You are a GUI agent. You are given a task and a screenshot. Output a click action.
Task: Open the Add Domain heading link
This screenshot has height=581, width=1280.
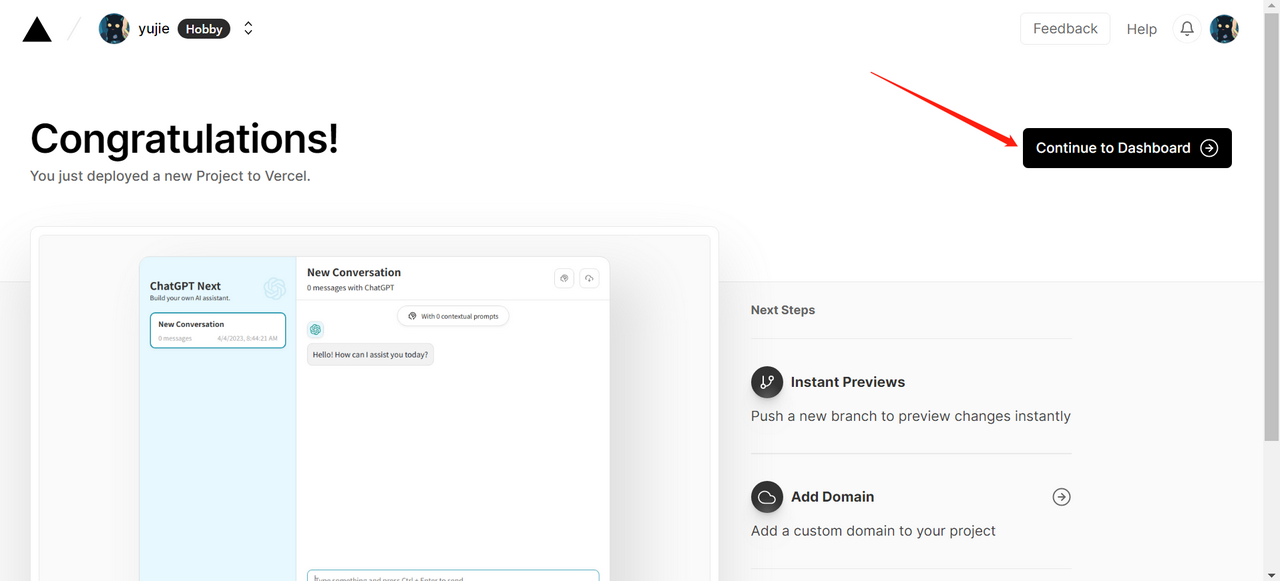tap(832, 497)
